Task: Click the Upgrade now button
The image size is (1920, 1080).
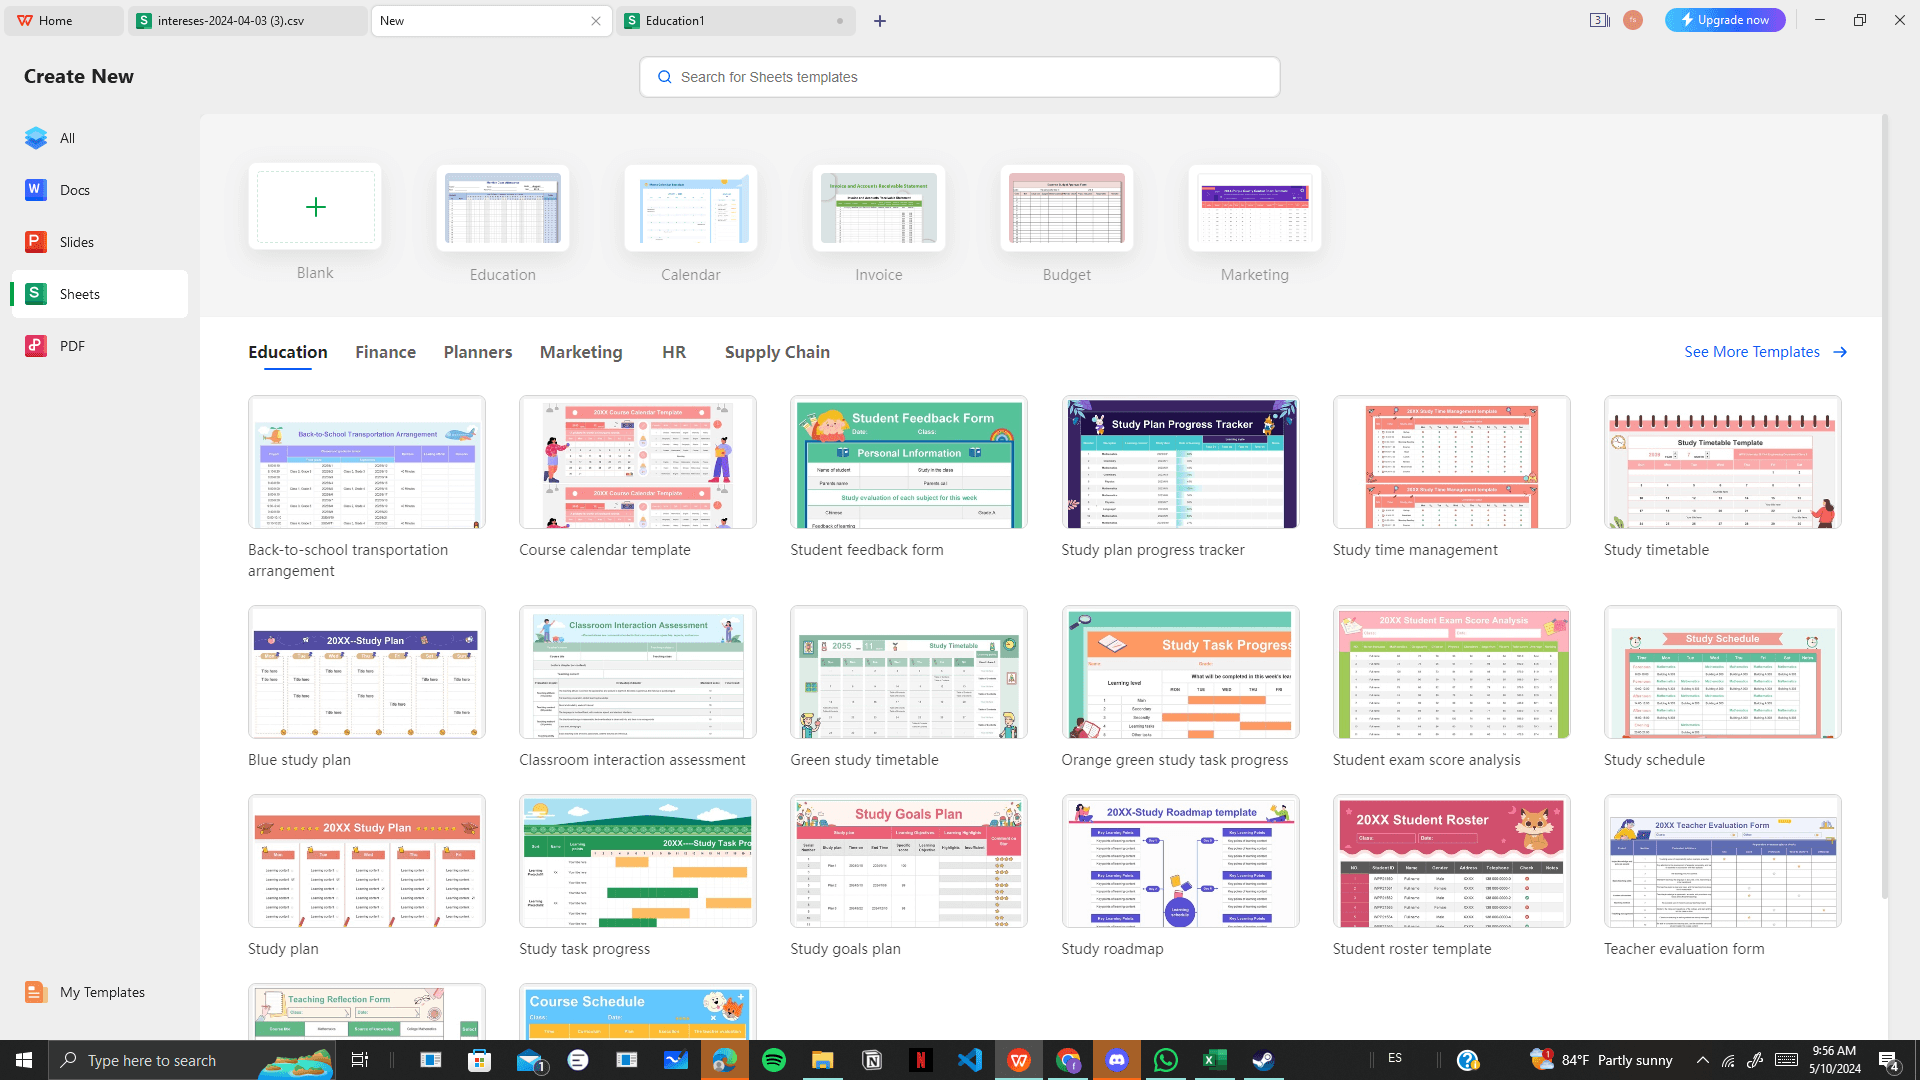Action: click(x=1725, y=20)
